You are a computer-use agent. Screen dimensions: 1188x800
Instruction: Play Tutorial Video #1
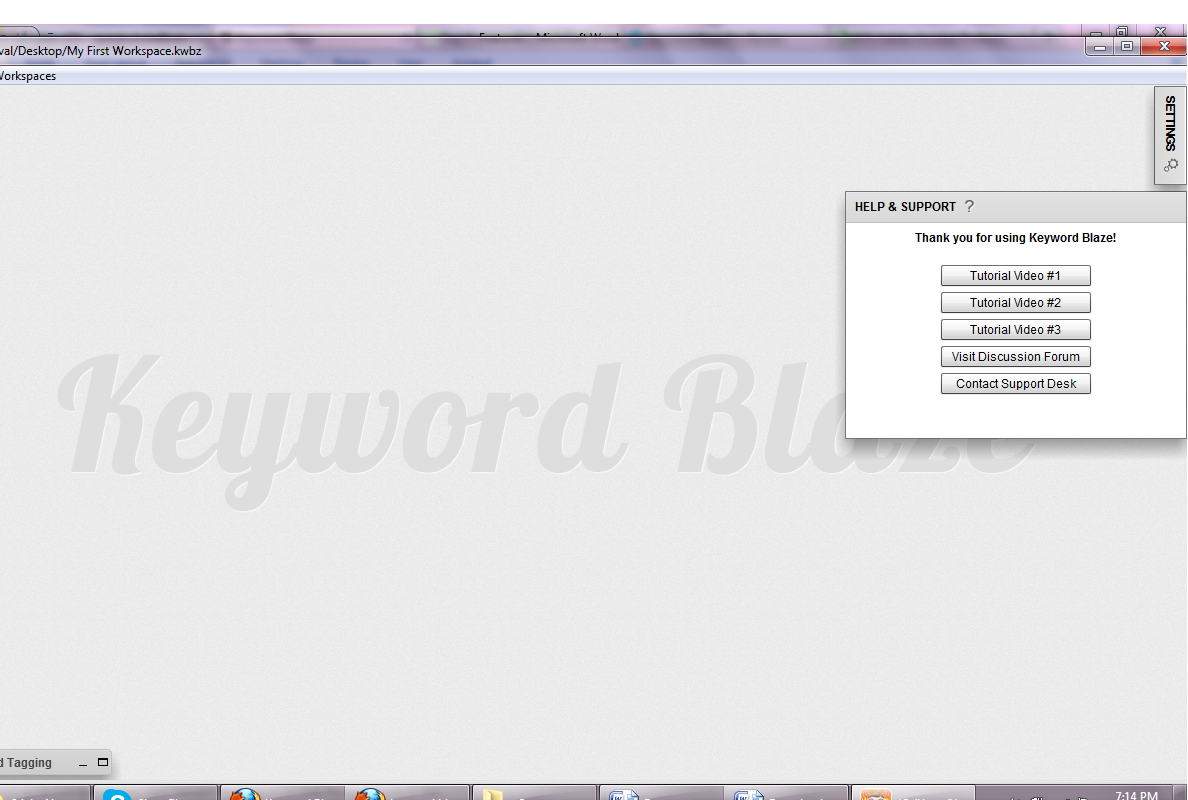[1015, 276]
